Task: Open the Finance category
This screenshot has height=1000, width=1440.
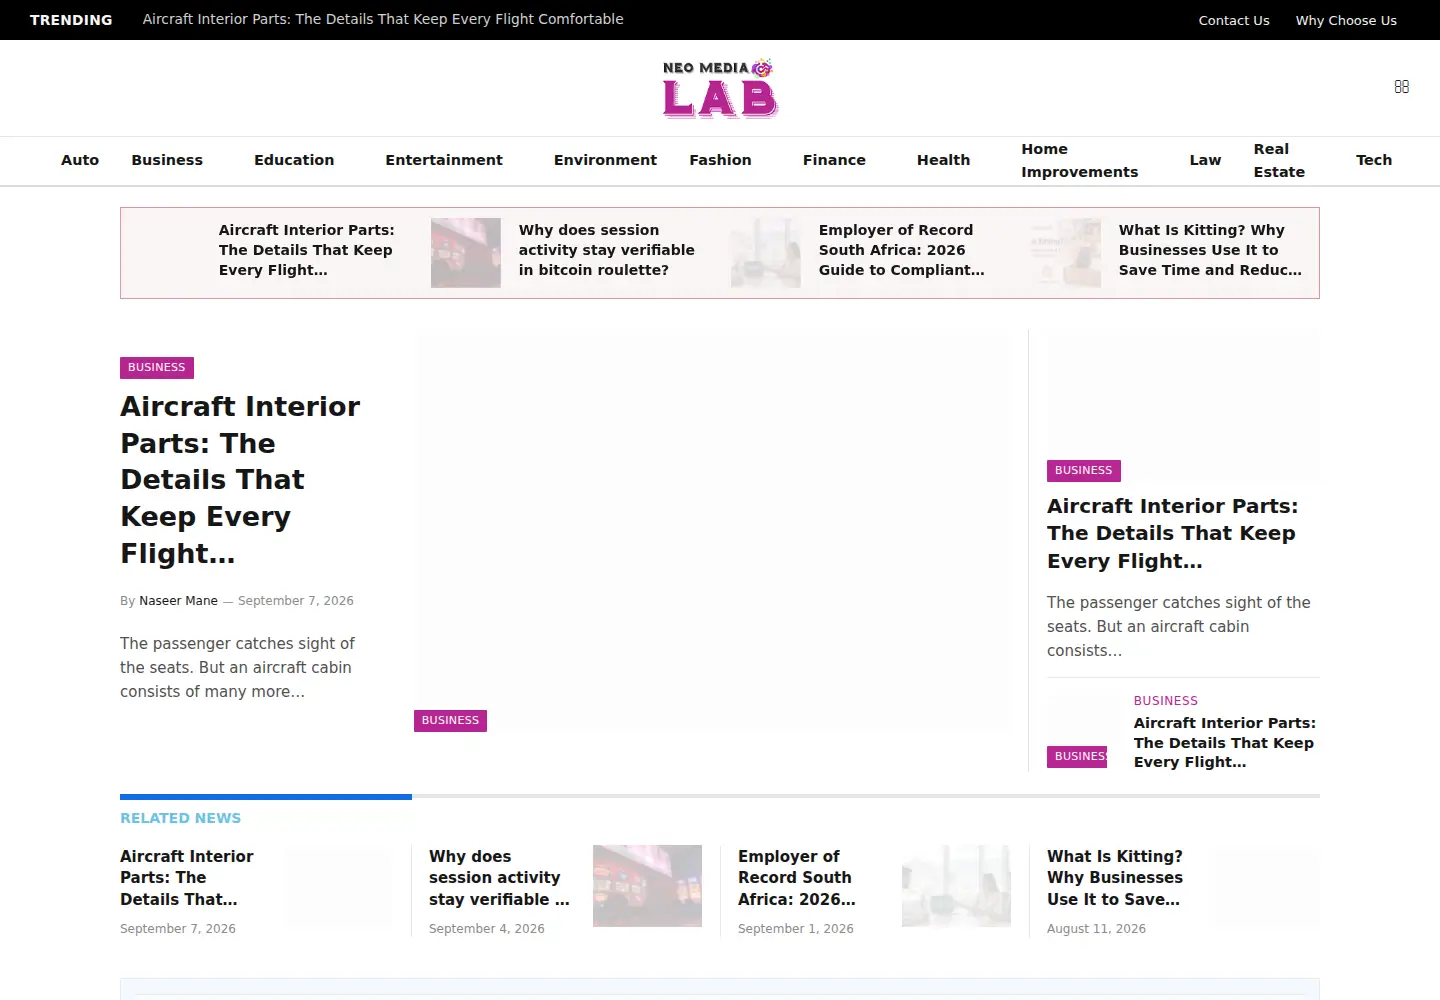Action: click(x=834, y=160)
